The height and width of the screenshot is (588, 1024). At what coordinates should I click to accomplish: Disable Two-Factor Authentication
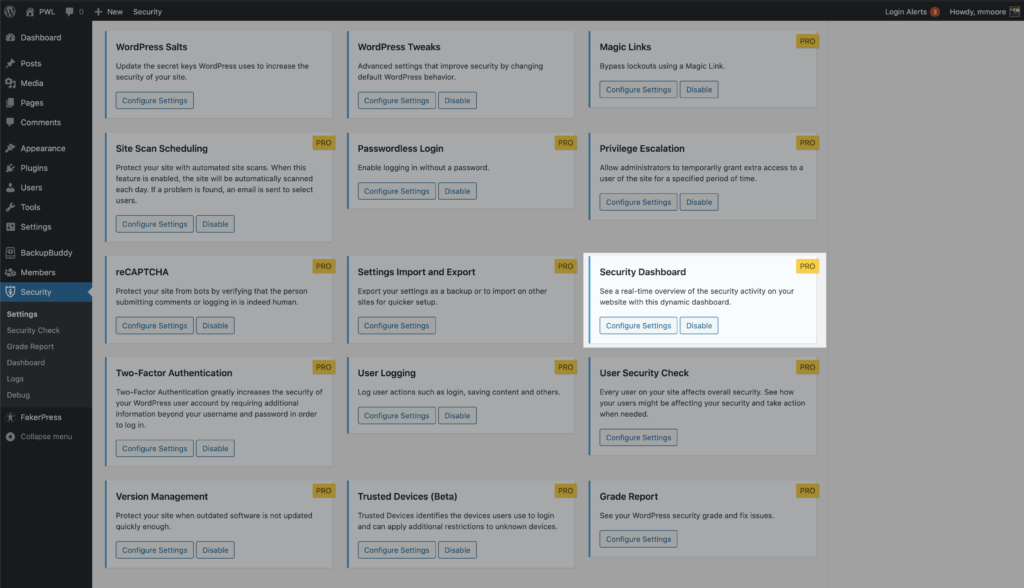pyautogui.click(x=215, y=449)
